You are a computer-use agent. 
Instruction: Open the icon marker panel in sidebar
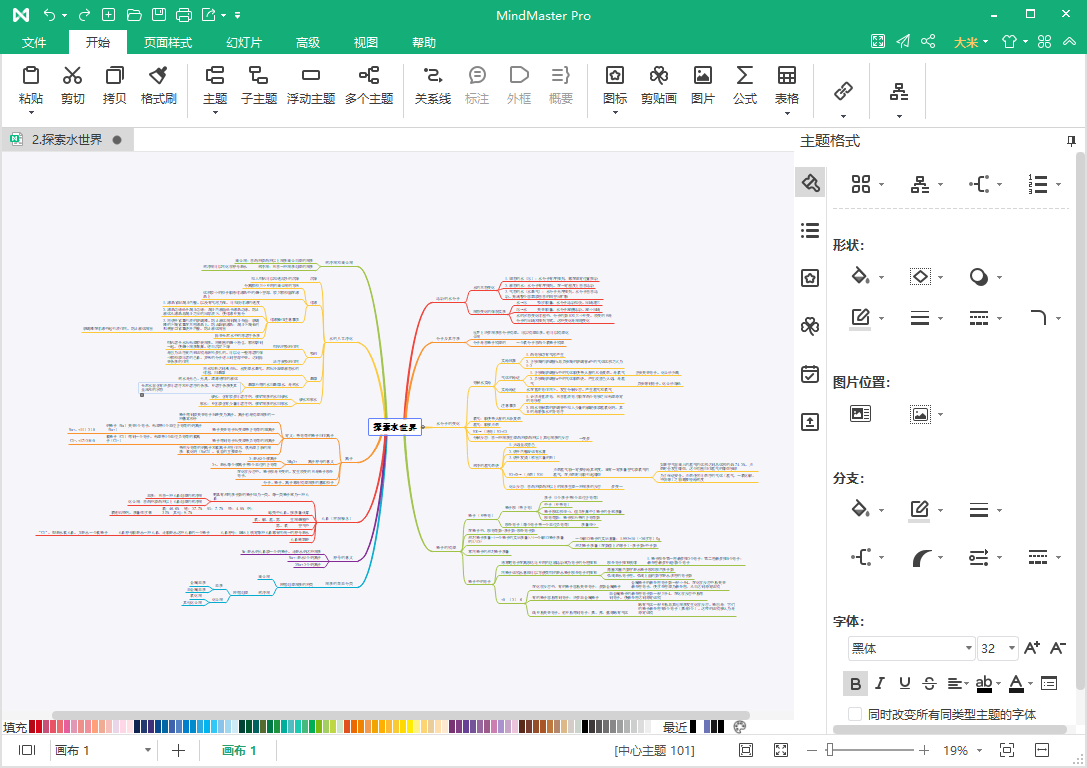tap(810, 278)
